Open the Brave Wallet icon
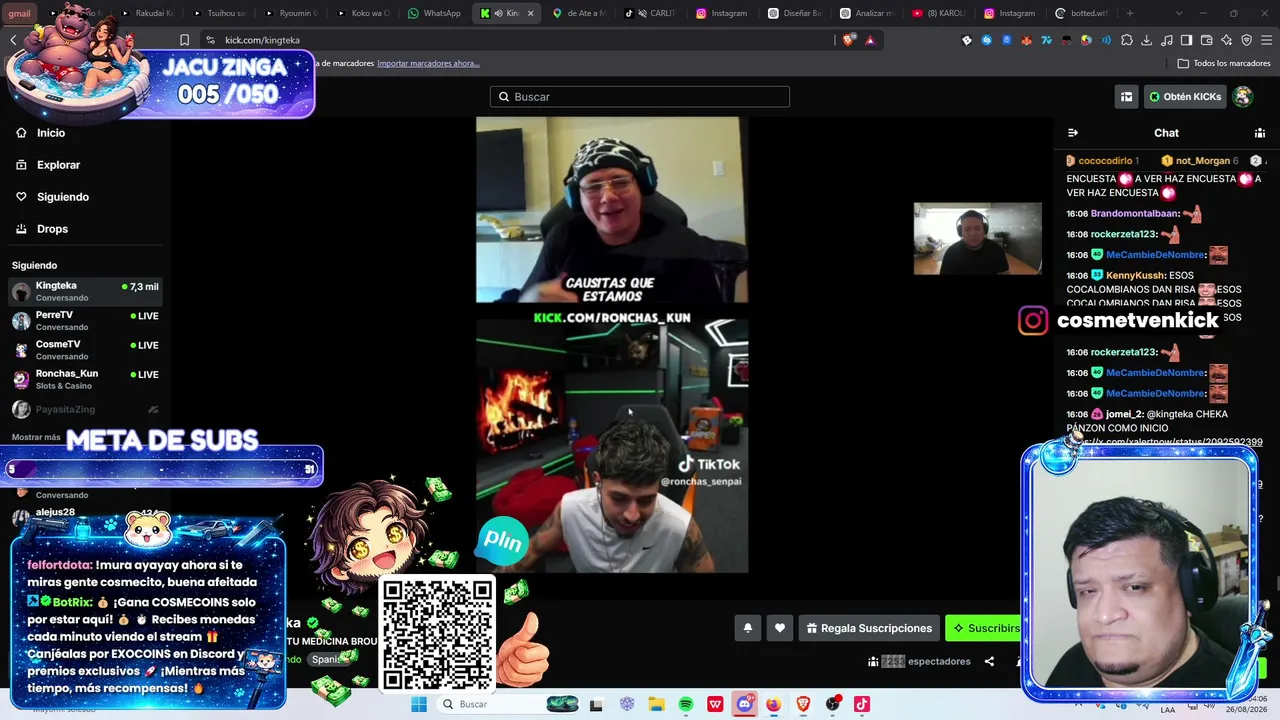Screen dimensions: 1280x720 click(x=1206, y=40)
